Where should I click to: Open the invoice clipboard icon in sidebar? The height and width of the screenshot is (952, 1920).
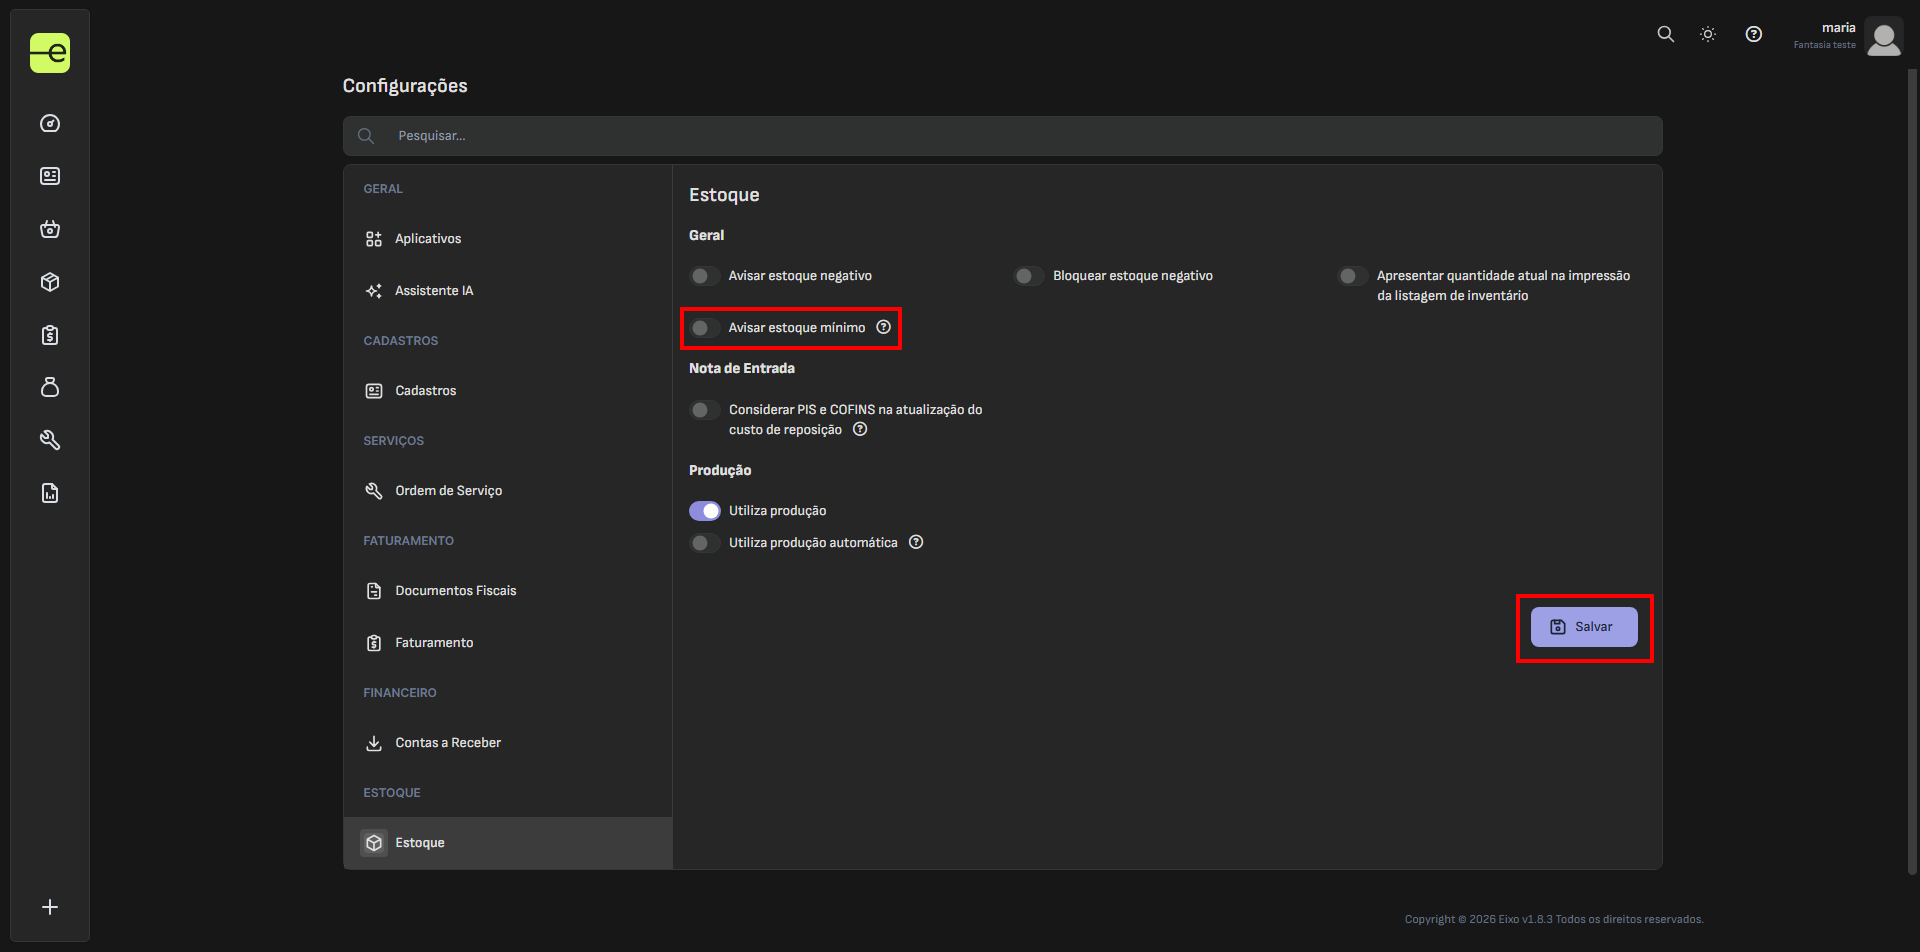[x=50, y=335]
